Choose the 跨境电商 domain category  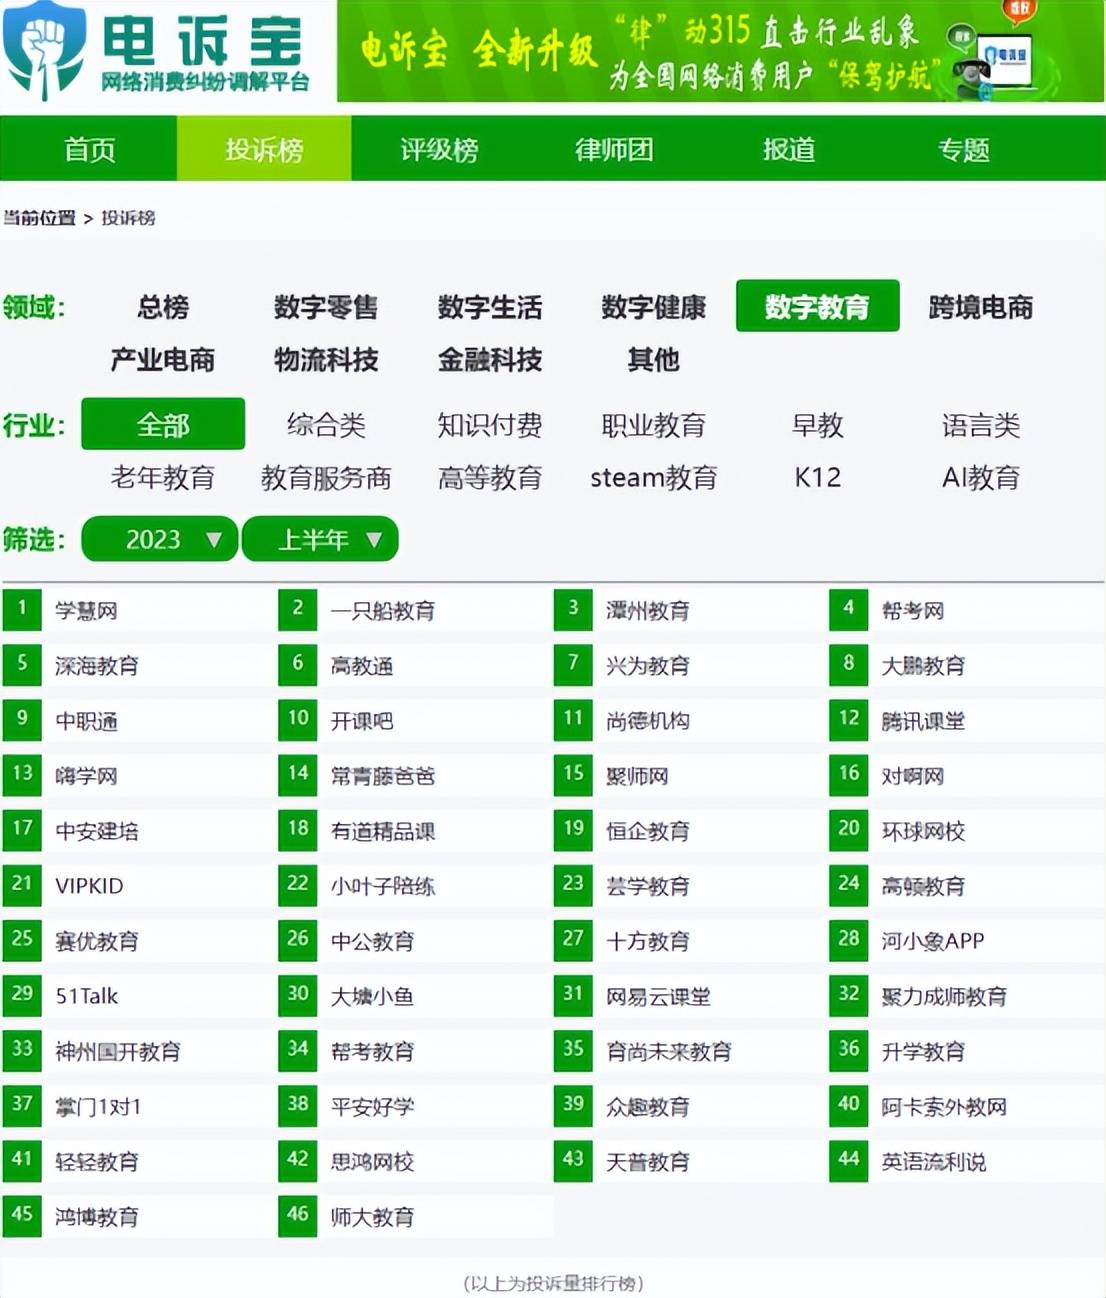point(980,306)
